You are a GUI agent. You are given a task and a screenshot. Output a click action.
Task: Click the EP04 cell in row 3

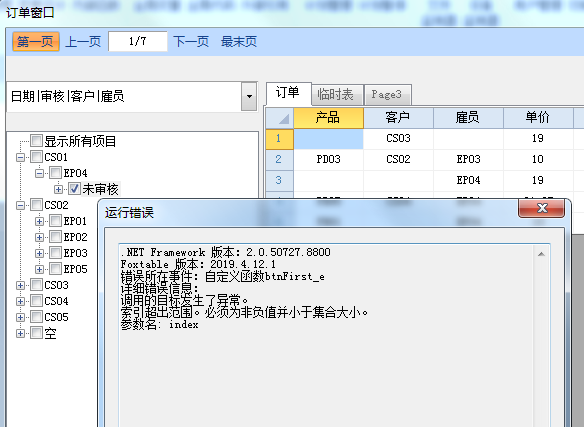pos(468,180)
